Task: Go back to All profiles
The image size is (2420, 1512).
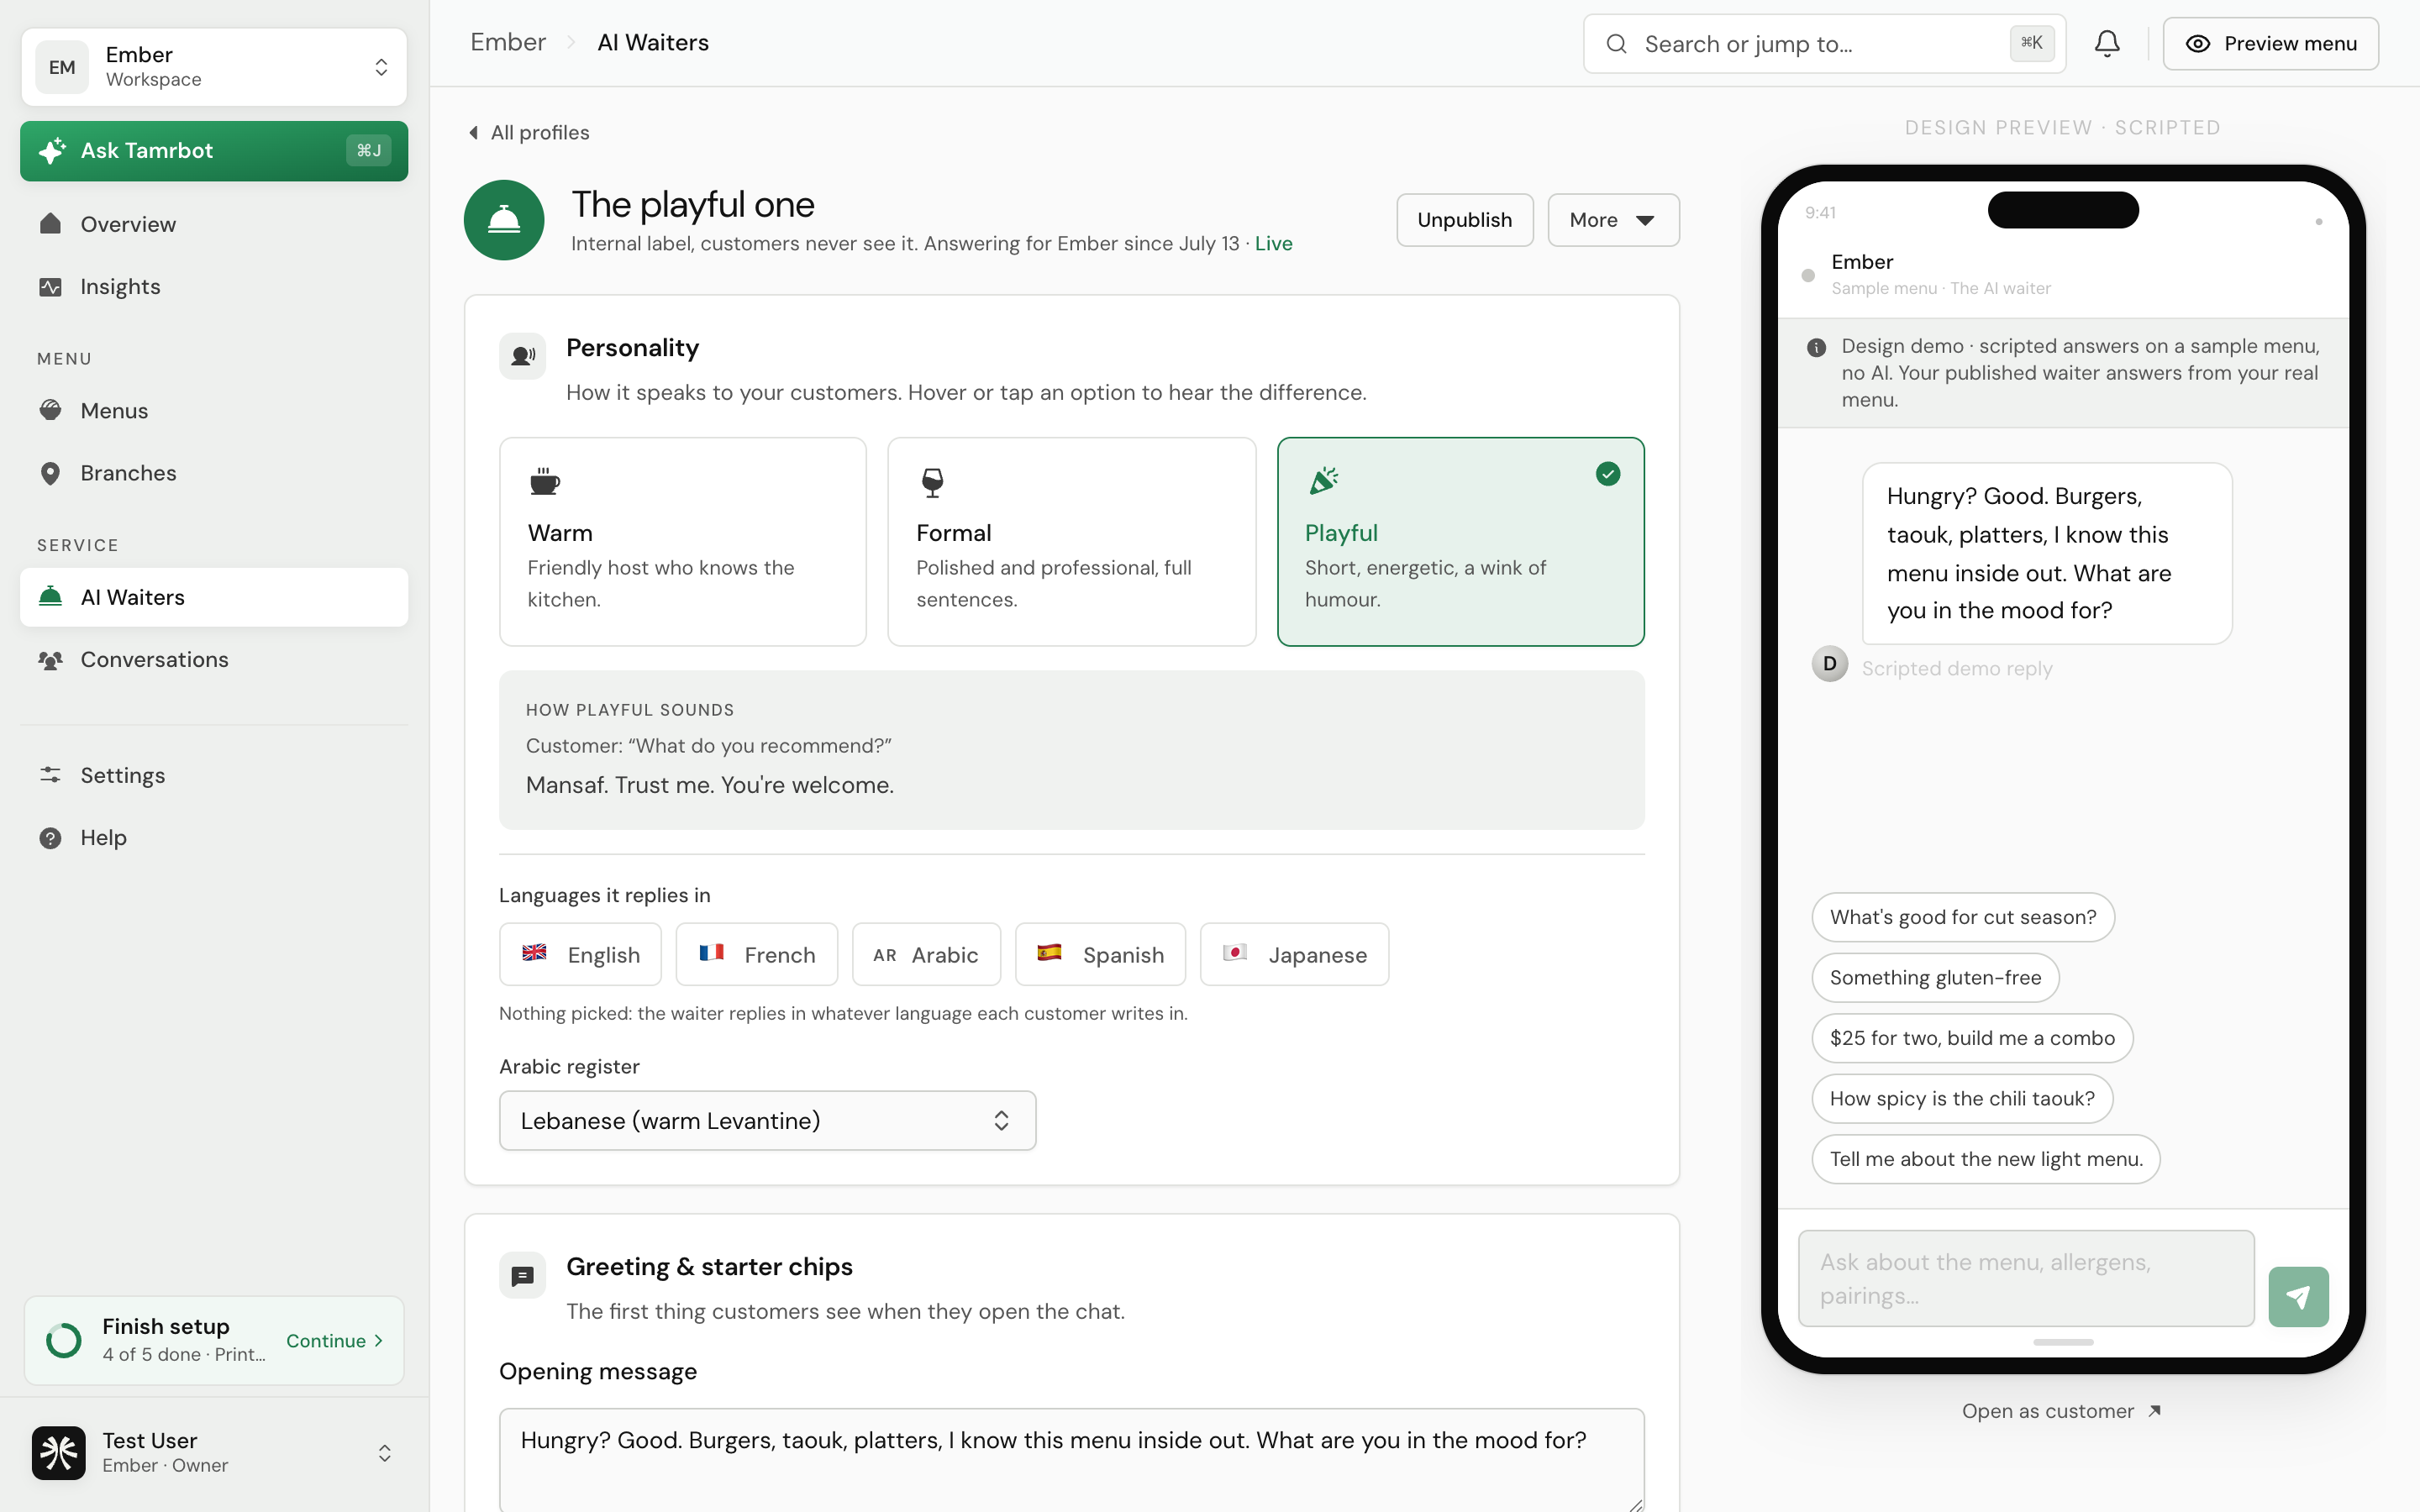Action: point(529,133)
